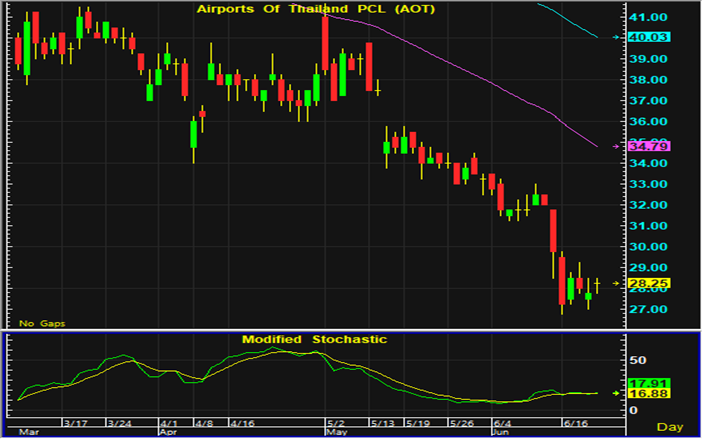Click the Day timeframe label
Image resolution: width=703 pixels, height=439 pixels.
[670, 427]
